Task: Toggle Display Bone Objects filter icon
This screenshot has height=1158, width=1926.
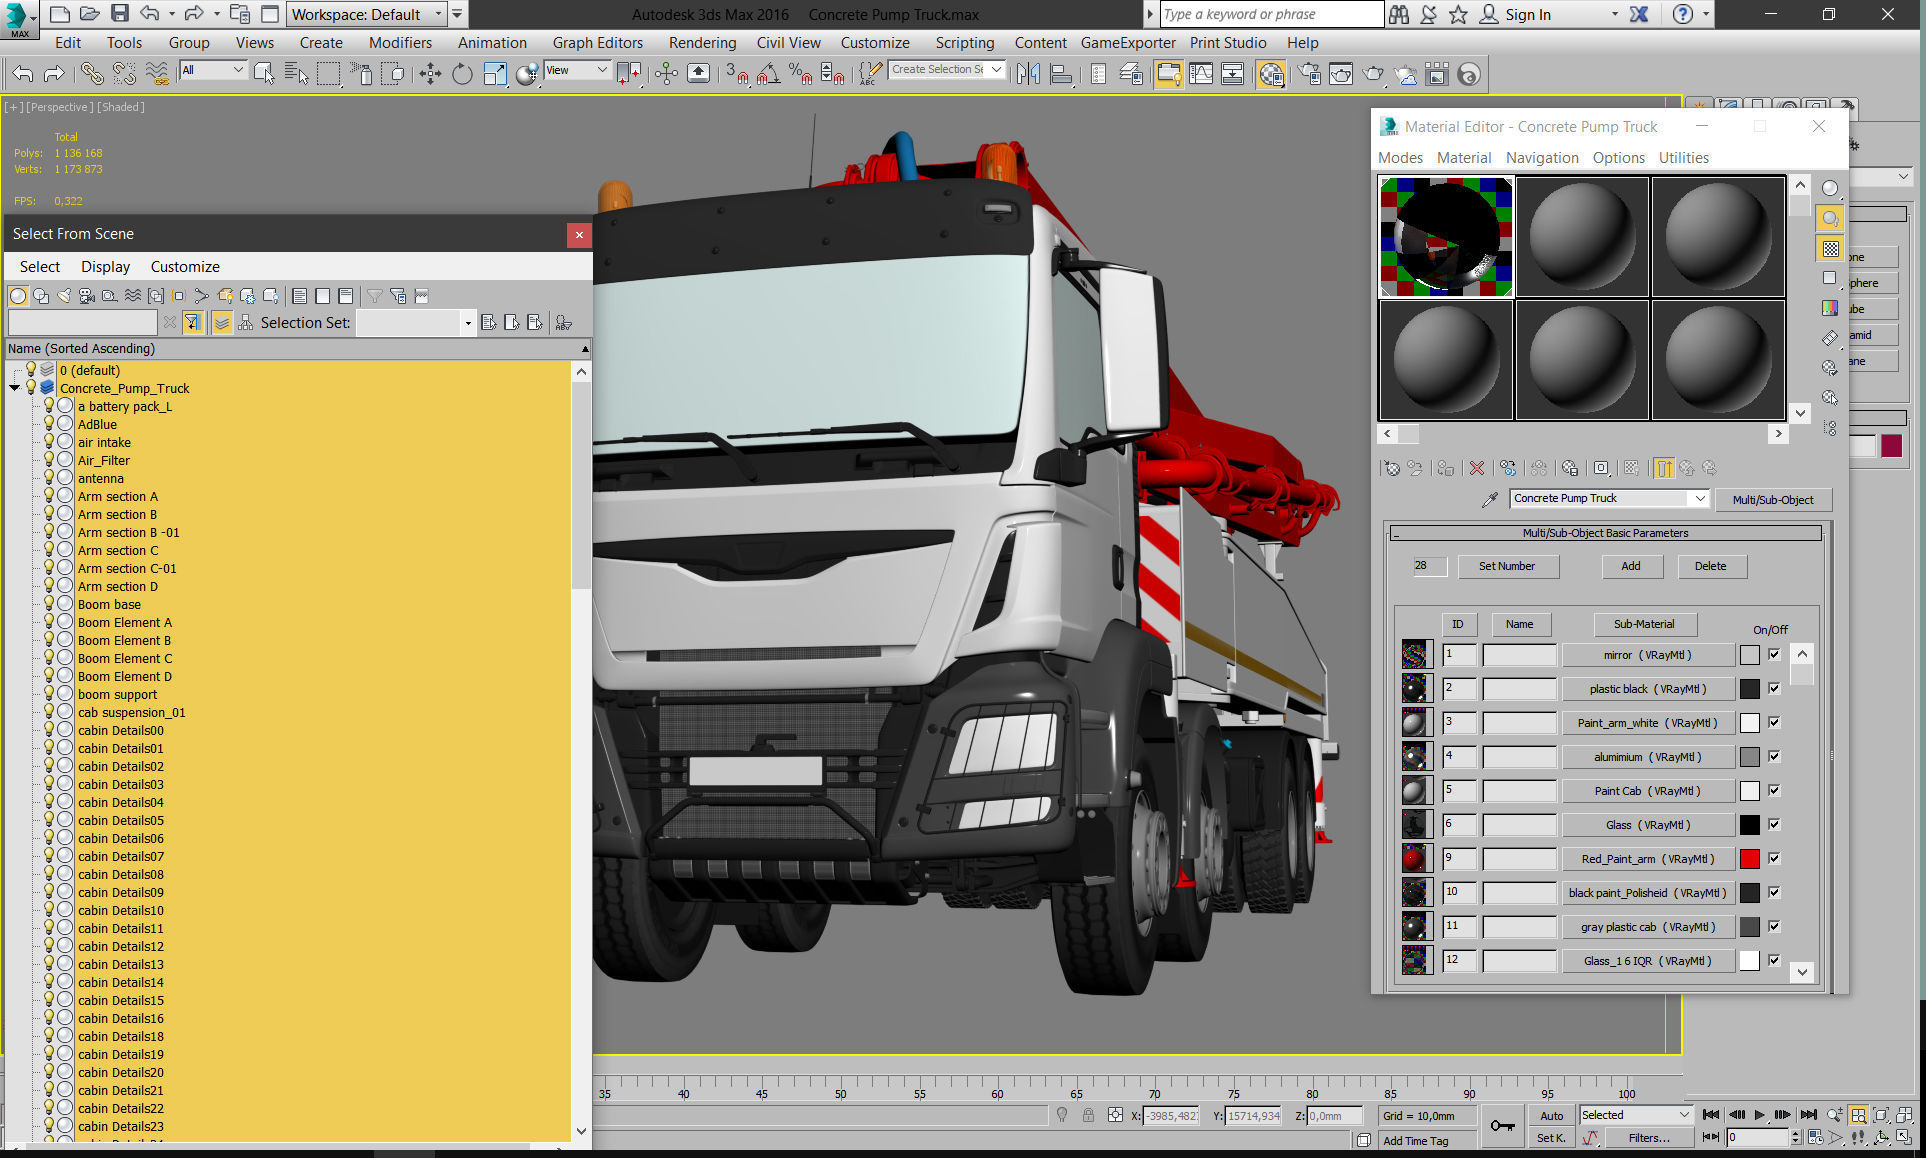Action: click(201, 296)
